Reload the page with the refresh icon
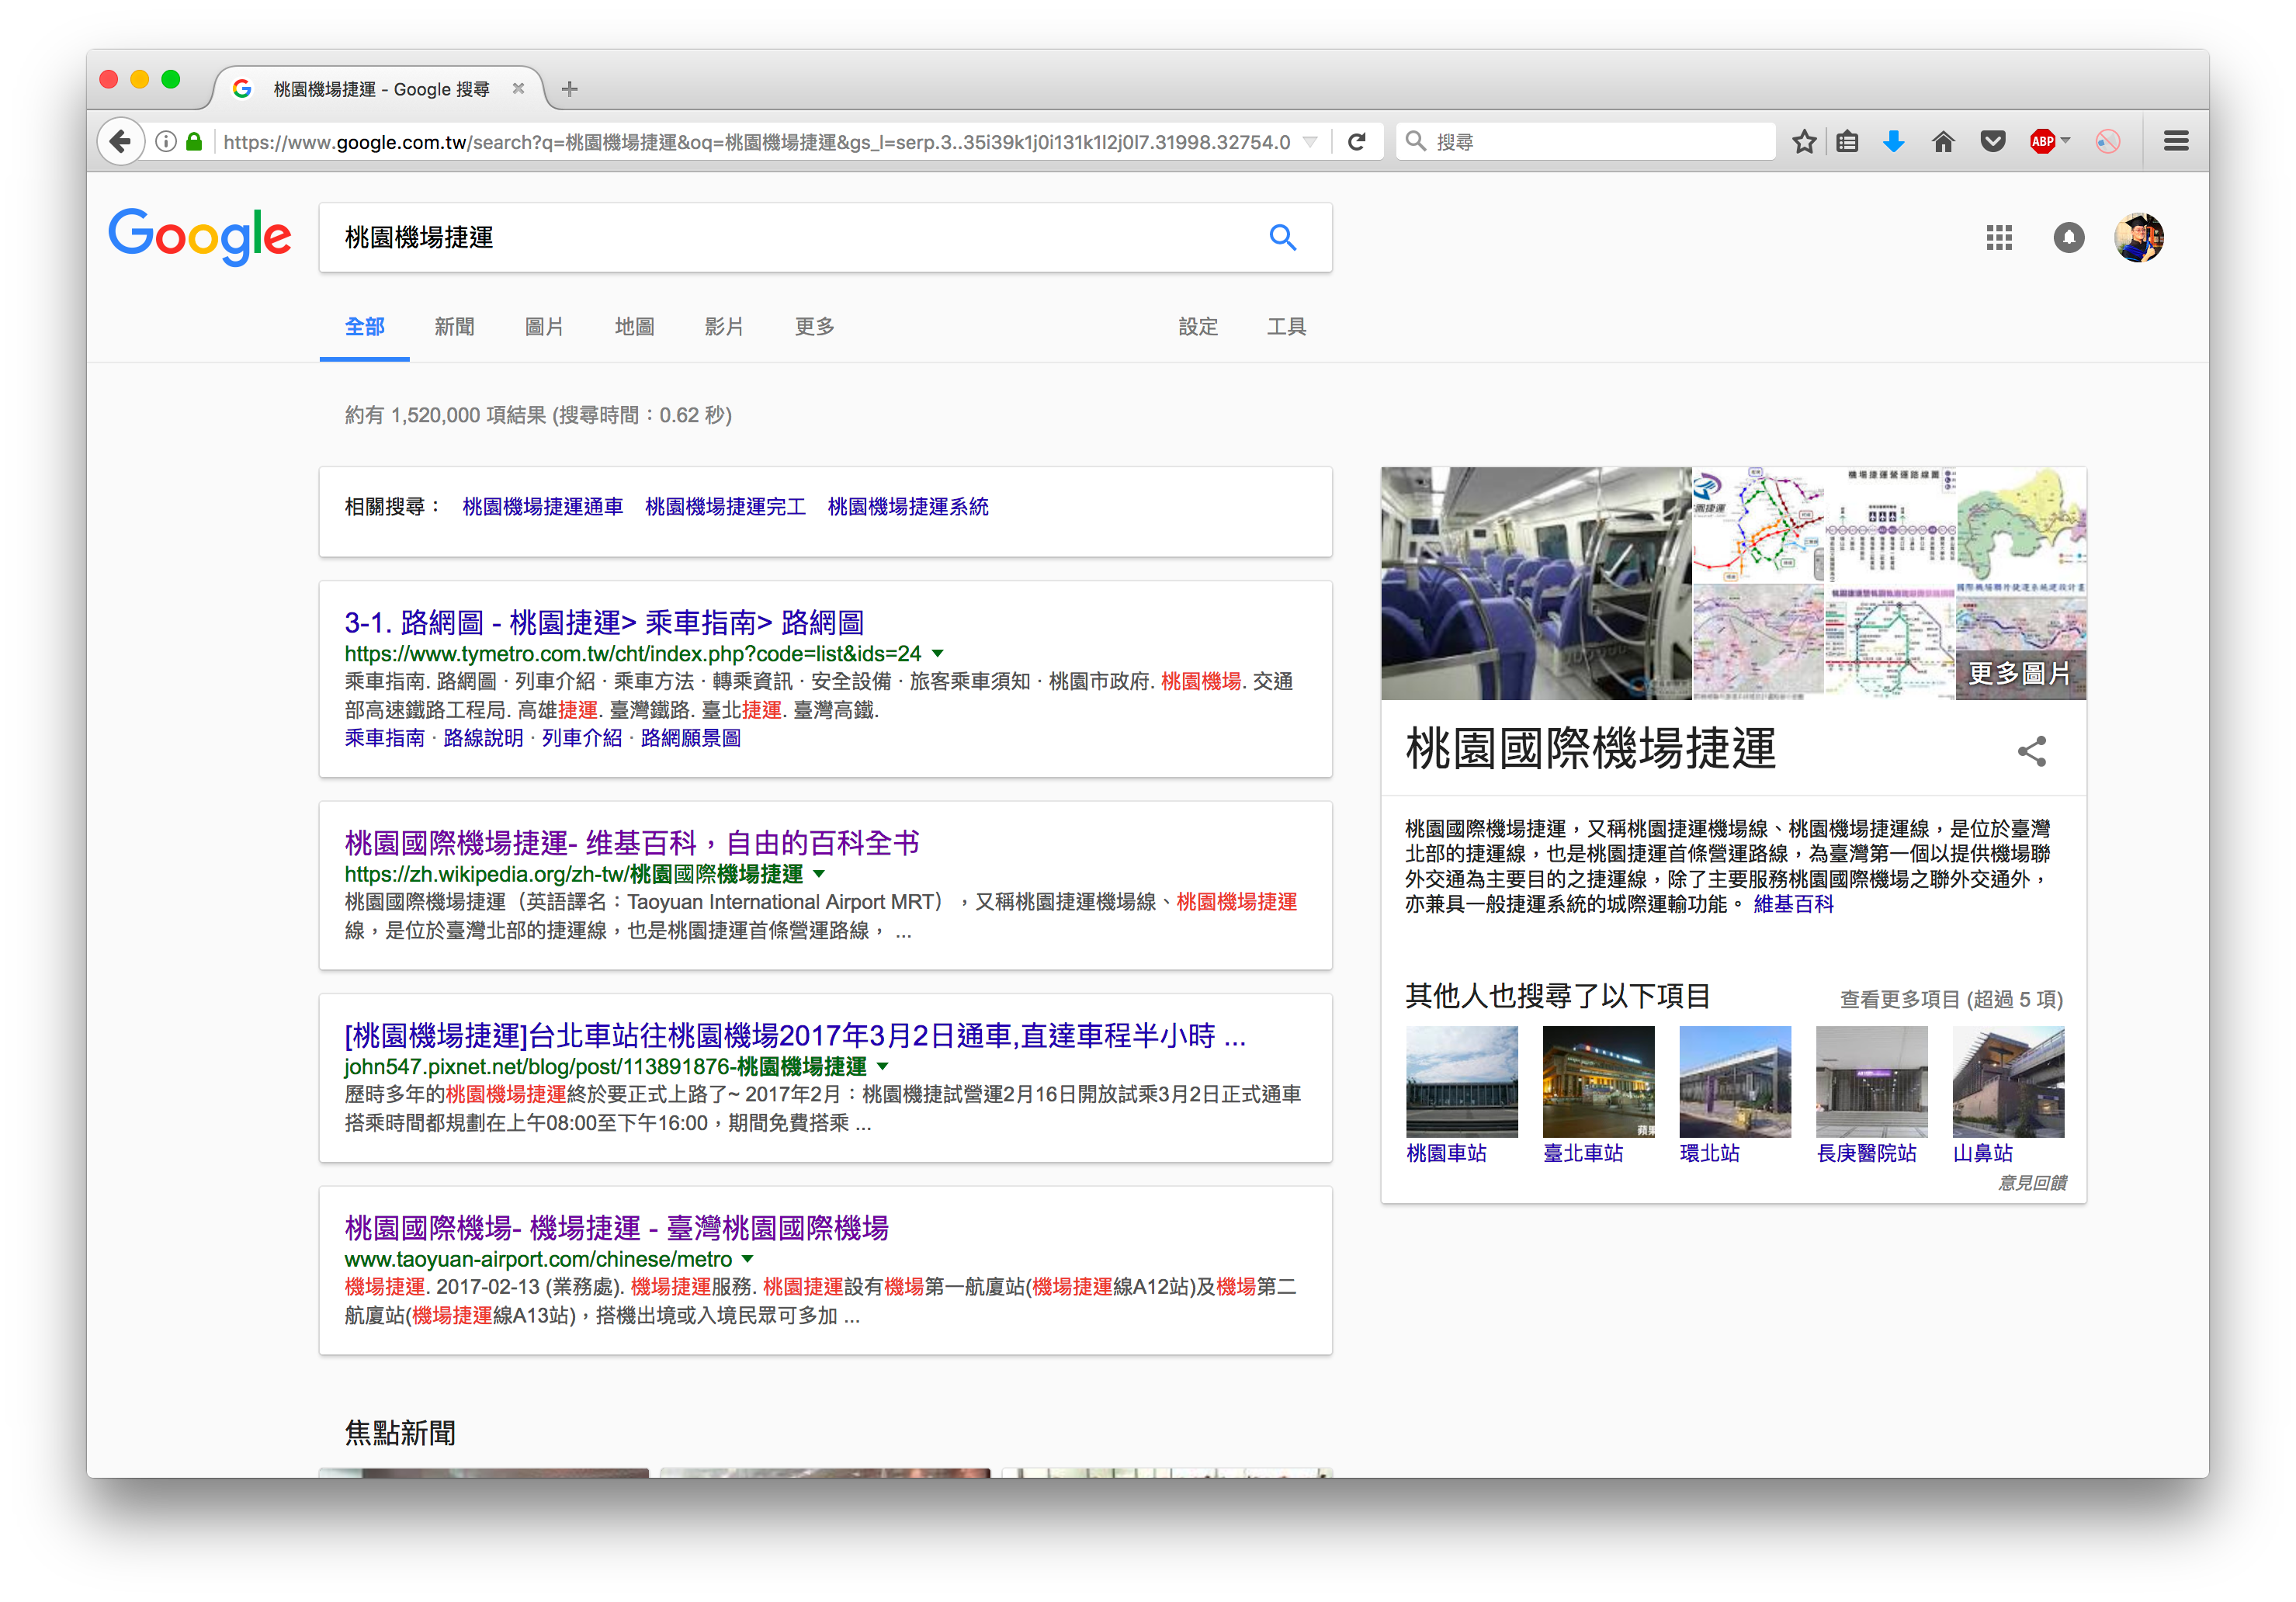The image size is (2296, 1602). coord(1356,142)
